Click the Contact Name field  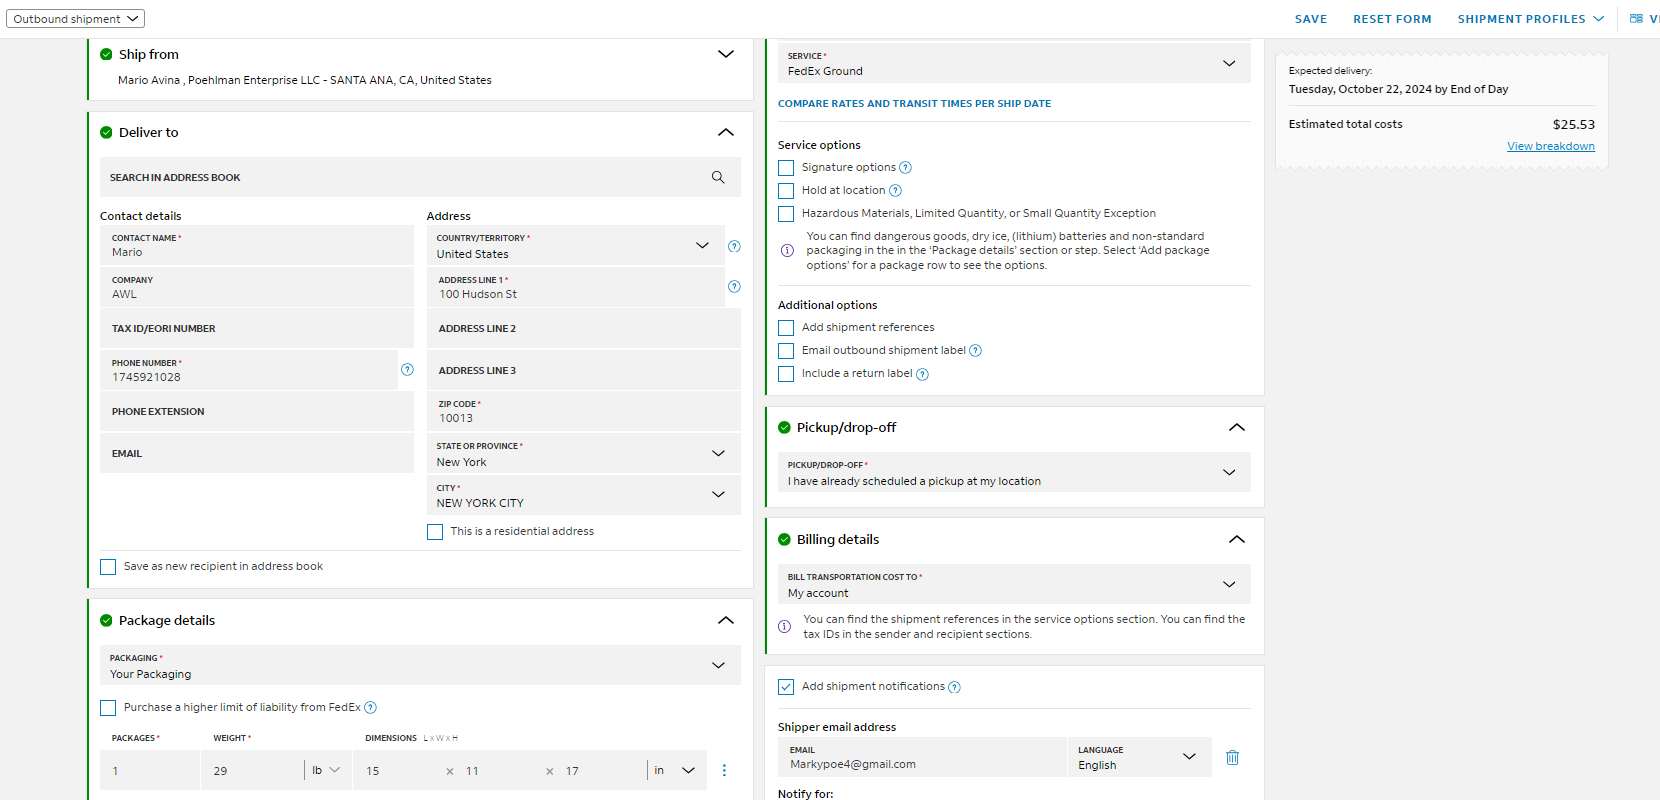[257, 246]
